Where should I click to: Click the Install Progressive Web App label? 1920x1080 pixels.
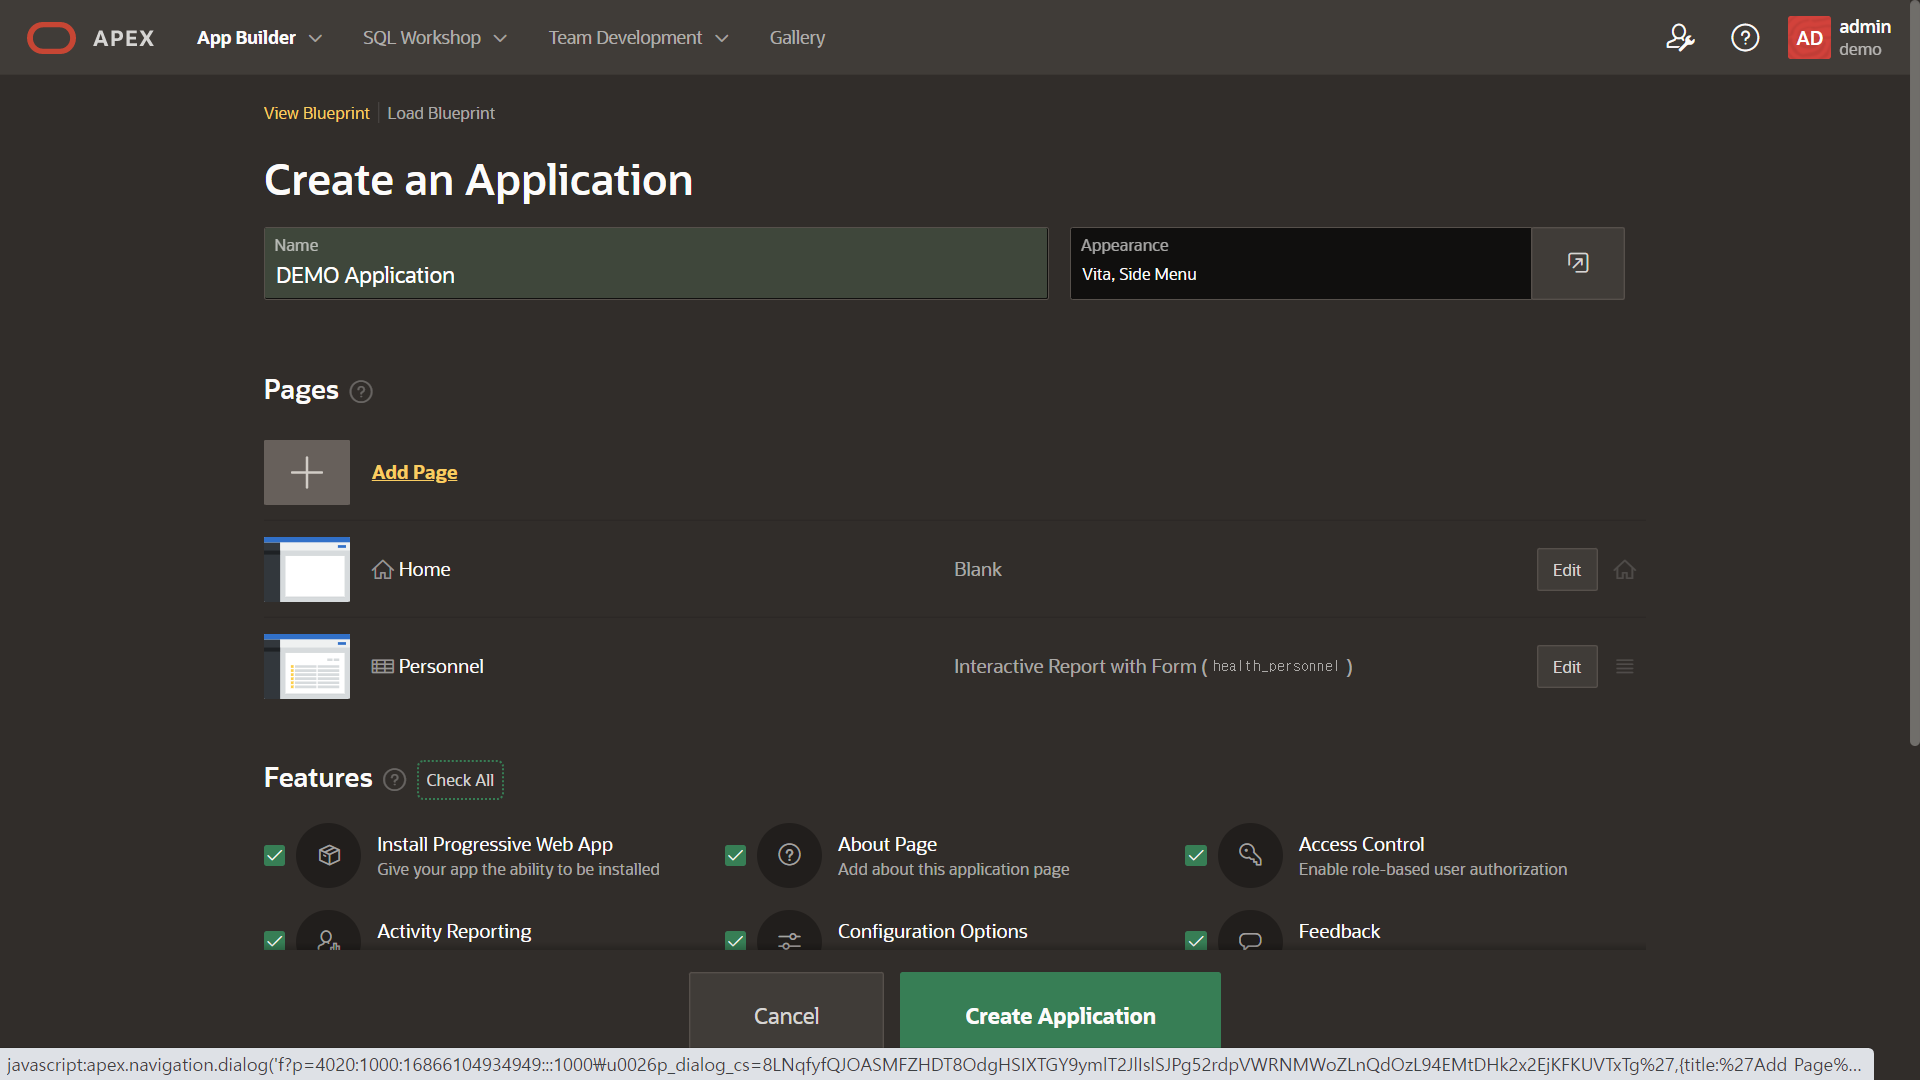495,844
